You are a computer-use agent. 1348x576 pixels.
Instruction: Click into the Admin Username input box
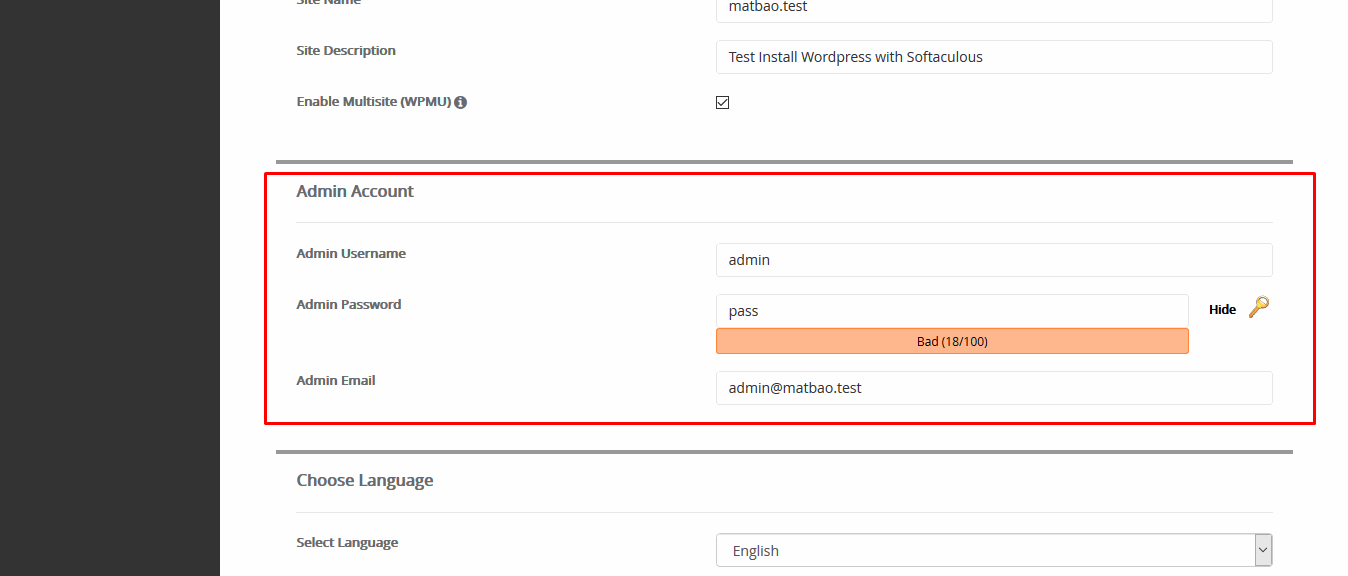point(993,260)
